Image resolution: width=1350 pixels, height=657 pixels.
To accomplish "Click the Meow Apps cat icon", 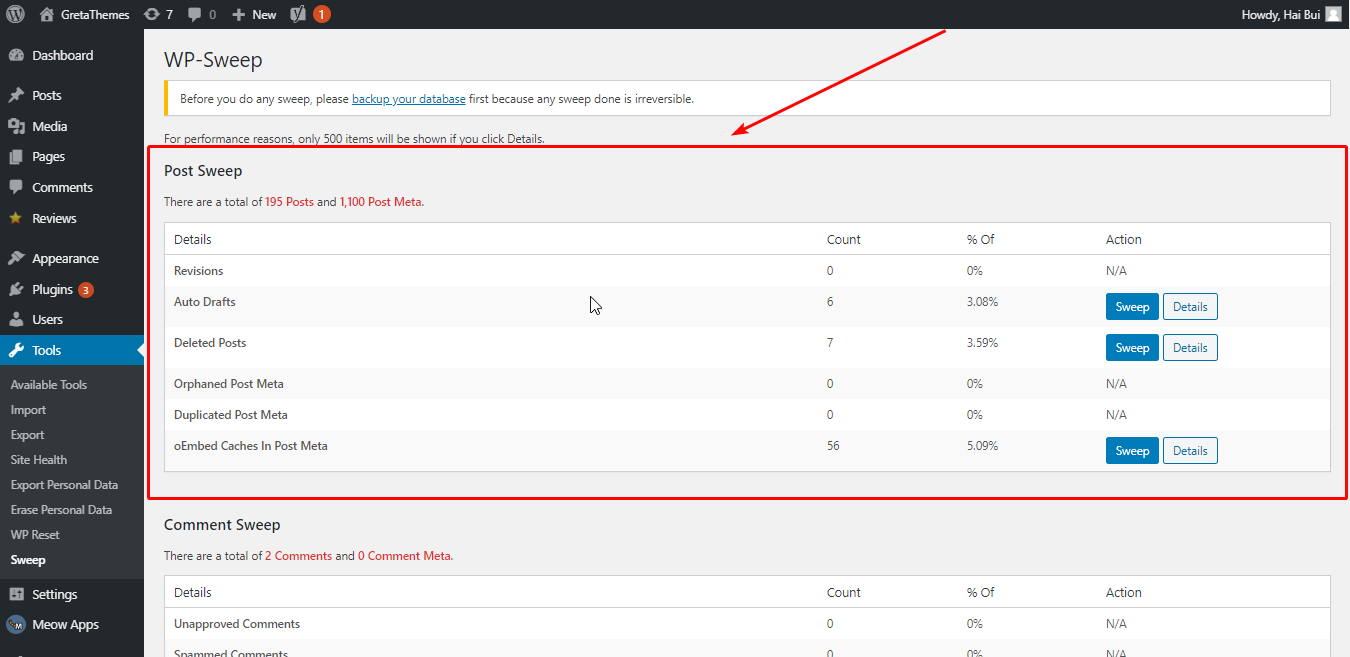I will 16,624.
